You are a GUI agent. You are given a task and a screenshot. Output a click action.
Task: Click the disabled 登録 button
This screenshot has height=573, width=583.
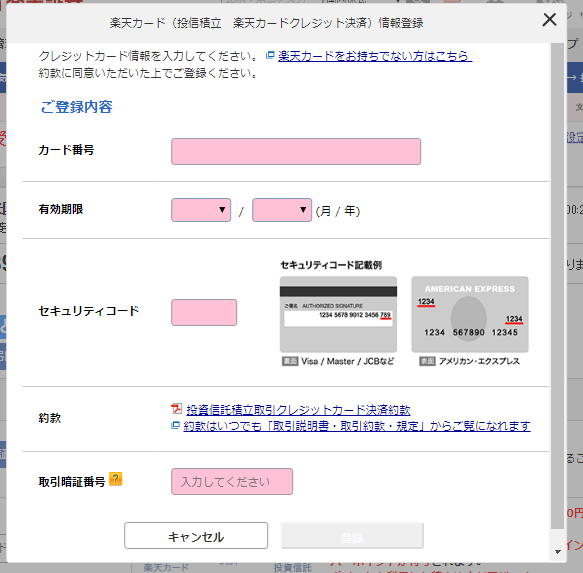click(x=352, y=535)
